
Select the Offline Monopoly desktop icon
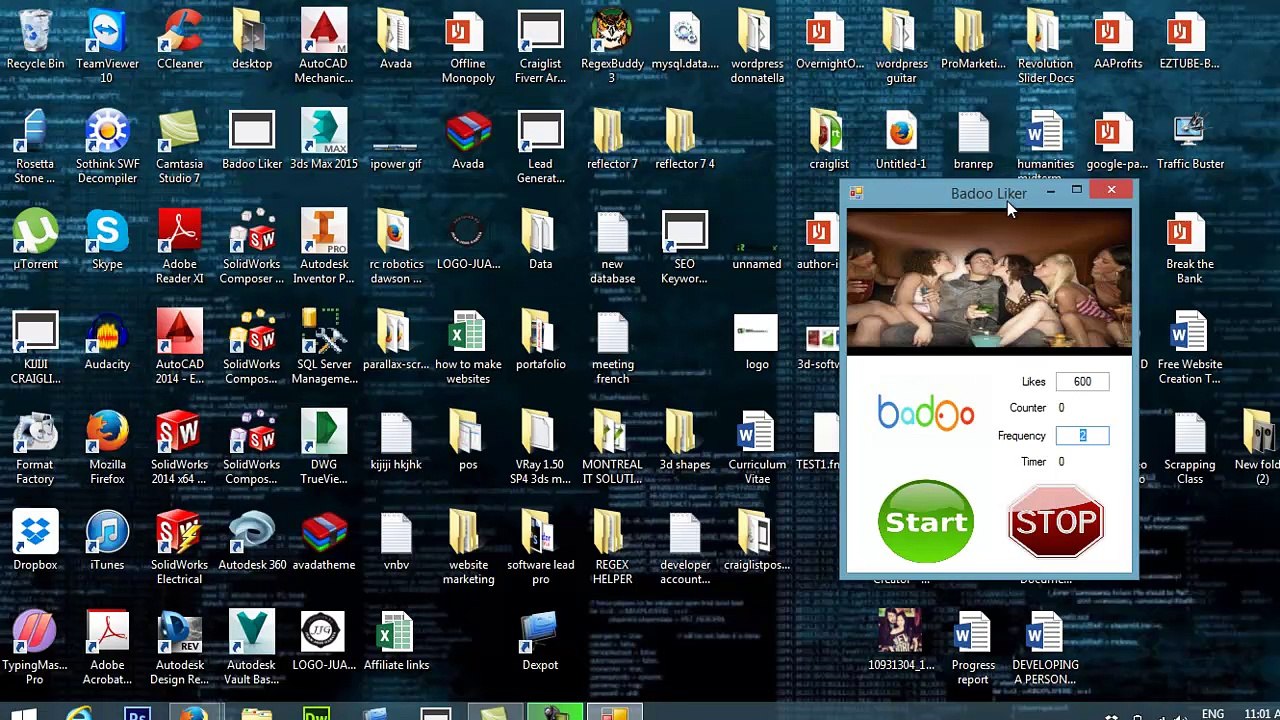[x=468, y=46]
